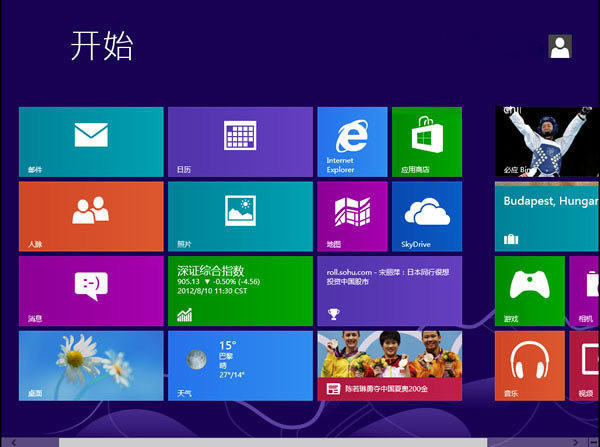Open the Maps tile (地图)
600x447 pixels.
[x=352, y=217]
